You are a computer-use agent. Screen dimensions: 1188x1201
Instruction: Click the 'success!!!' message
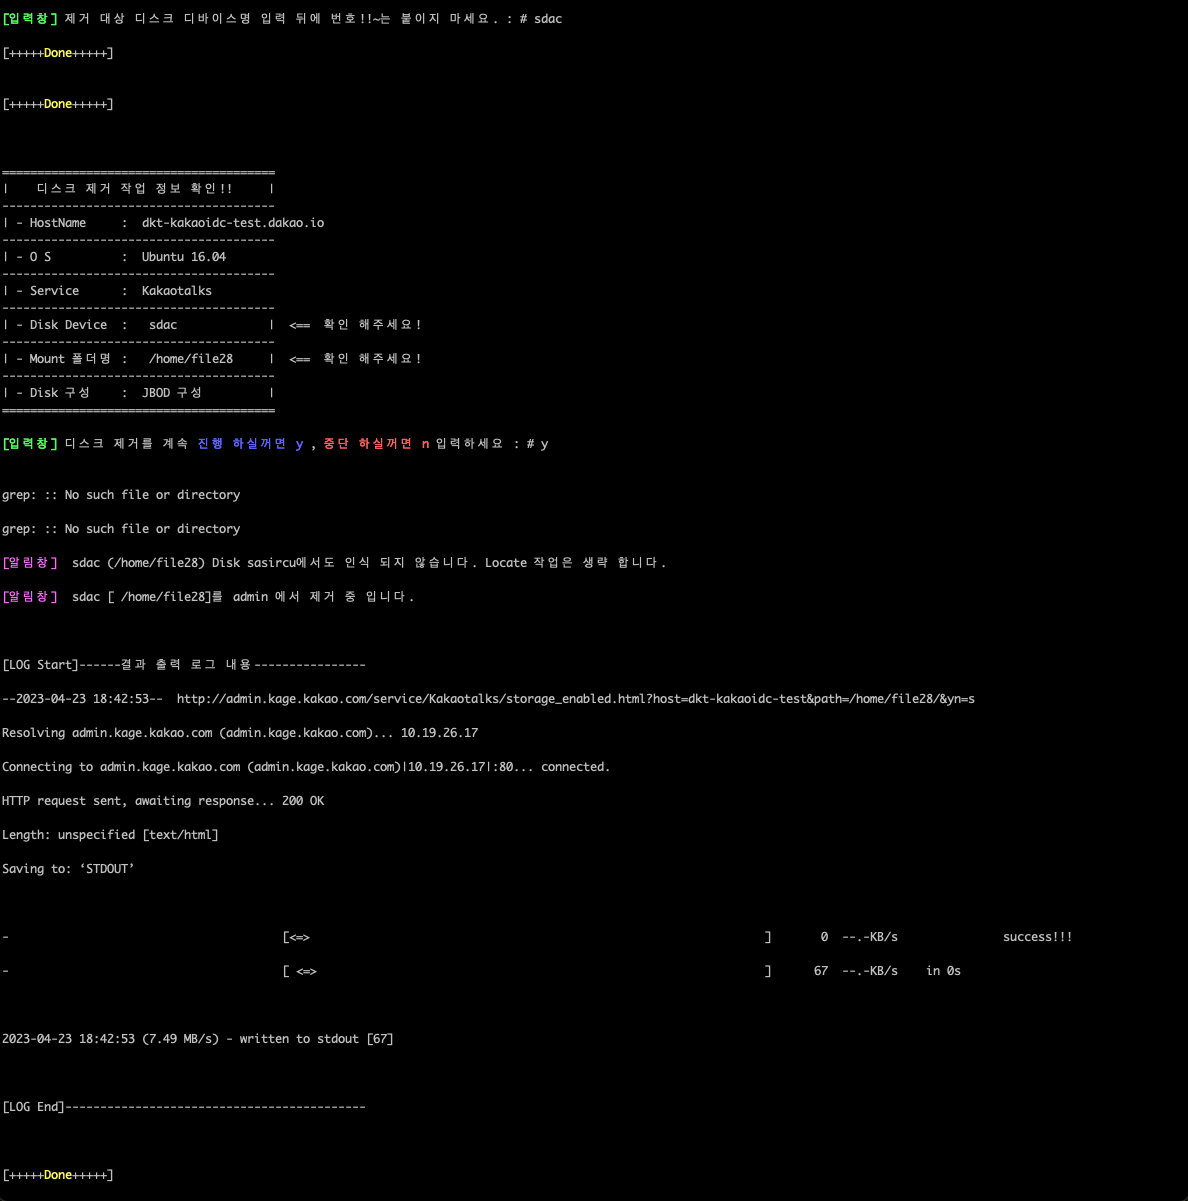pos(1038,937)
